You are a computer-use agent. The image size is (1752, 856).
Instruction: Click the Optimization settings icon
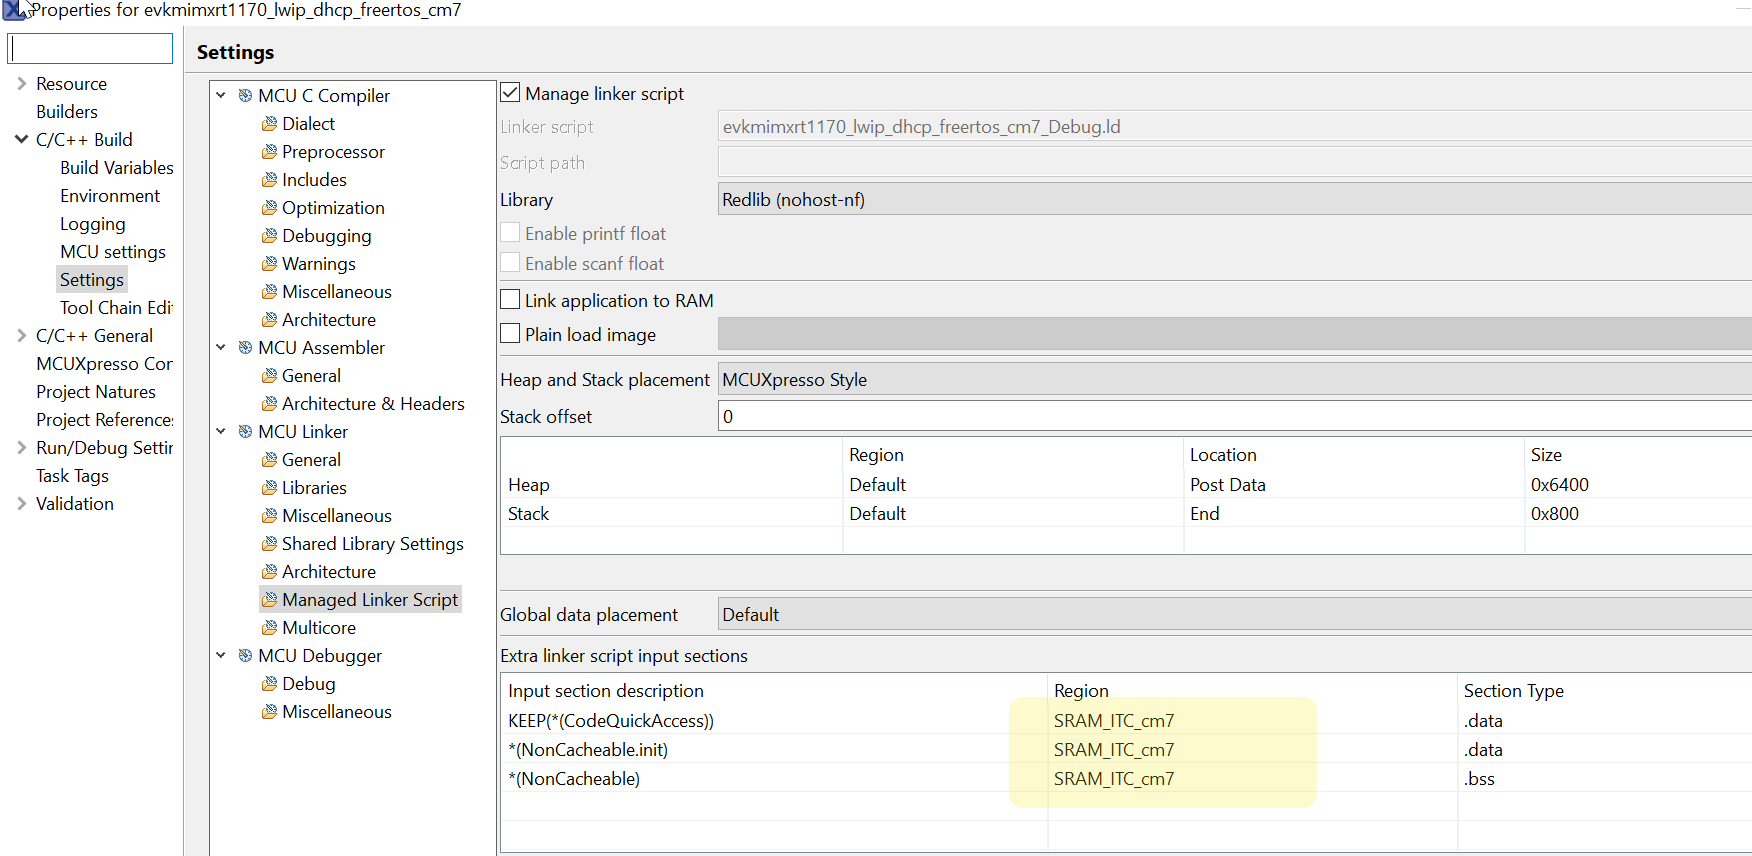coord(269,208)
